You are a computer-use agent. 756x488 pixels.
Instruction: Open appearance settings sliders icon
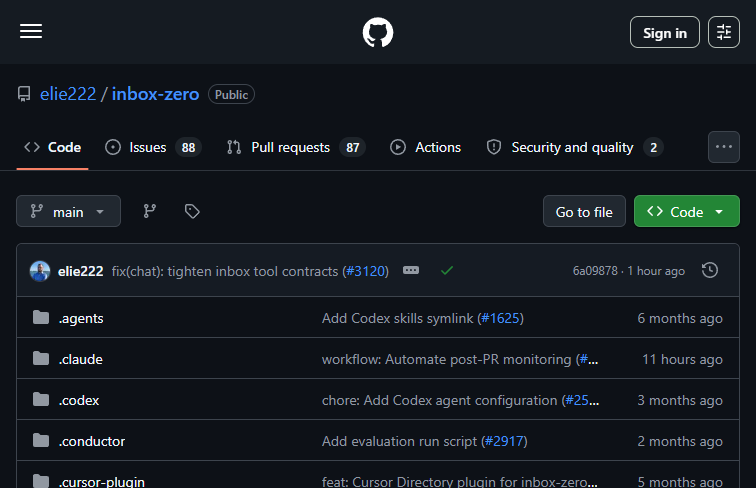[x=724, y=32]
